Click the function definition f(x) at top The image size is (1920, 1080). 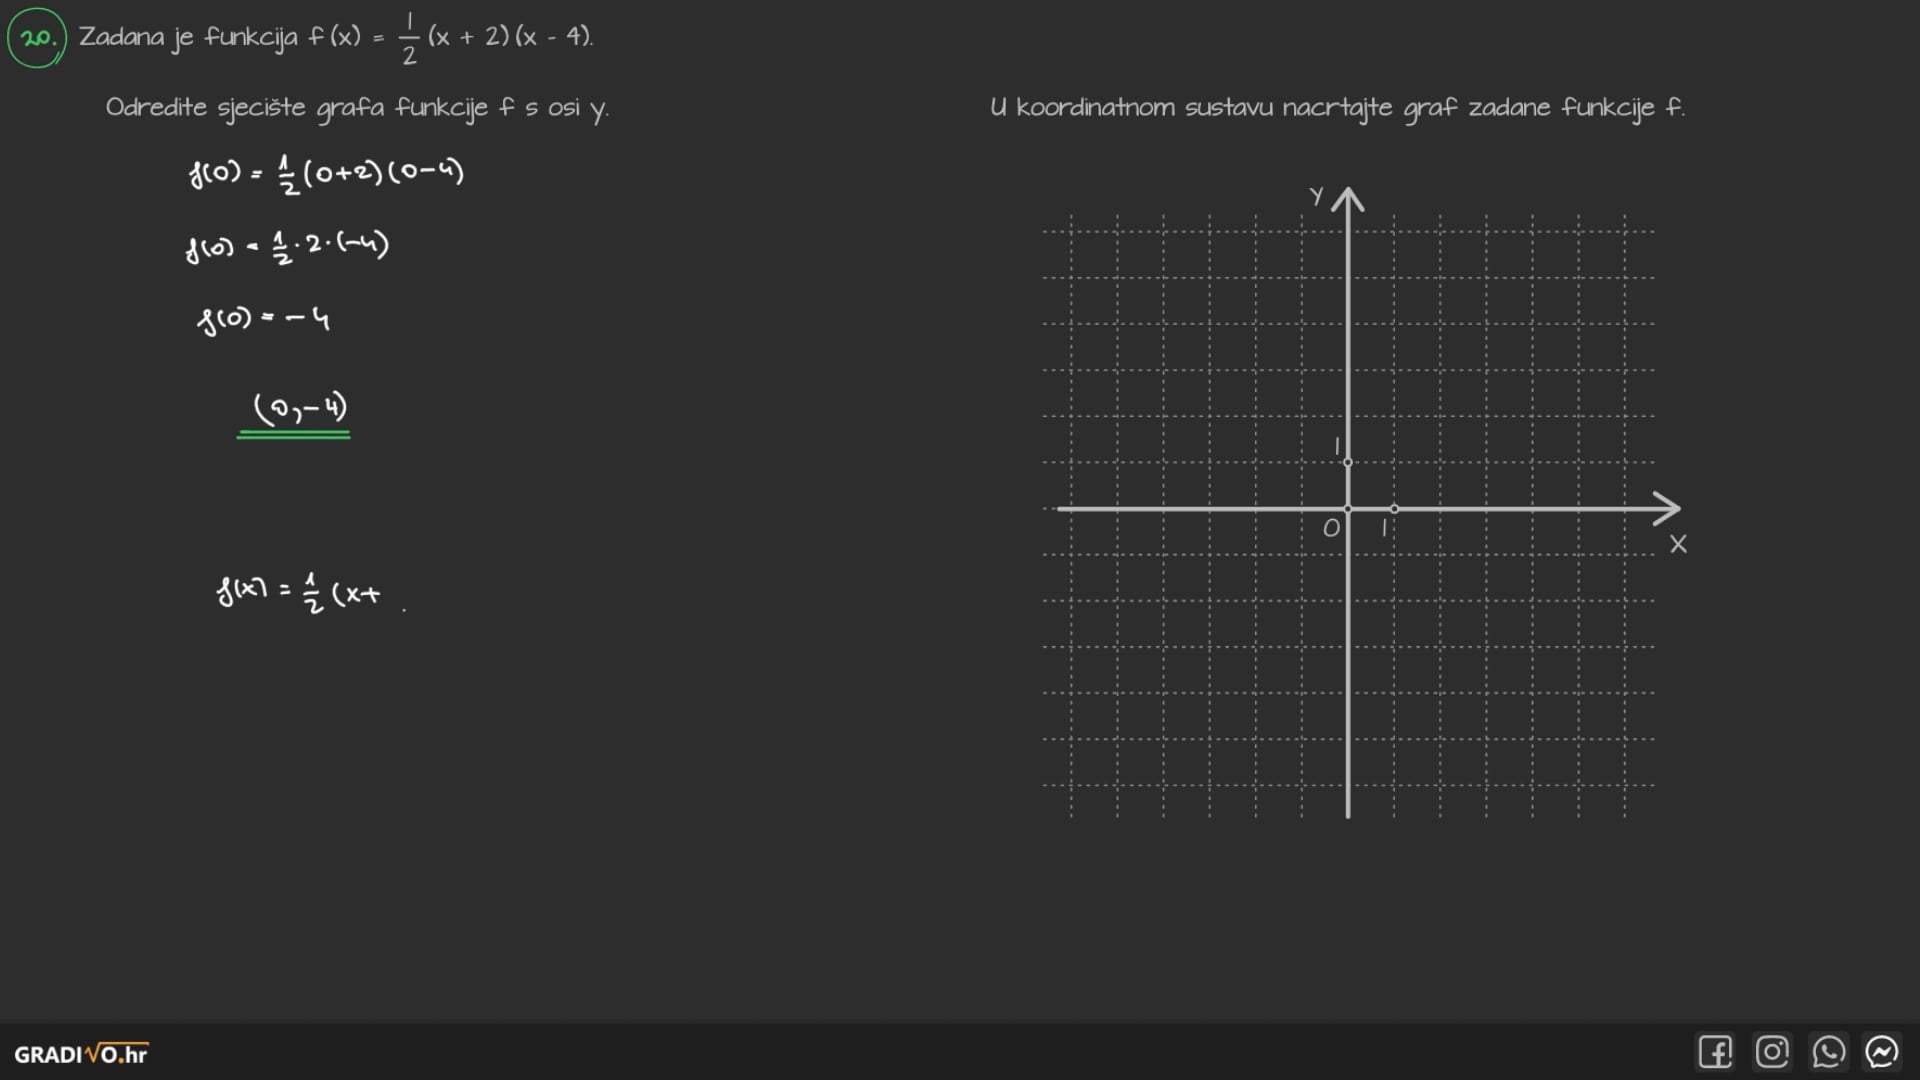pyautogui.click(x=335, y=38)
